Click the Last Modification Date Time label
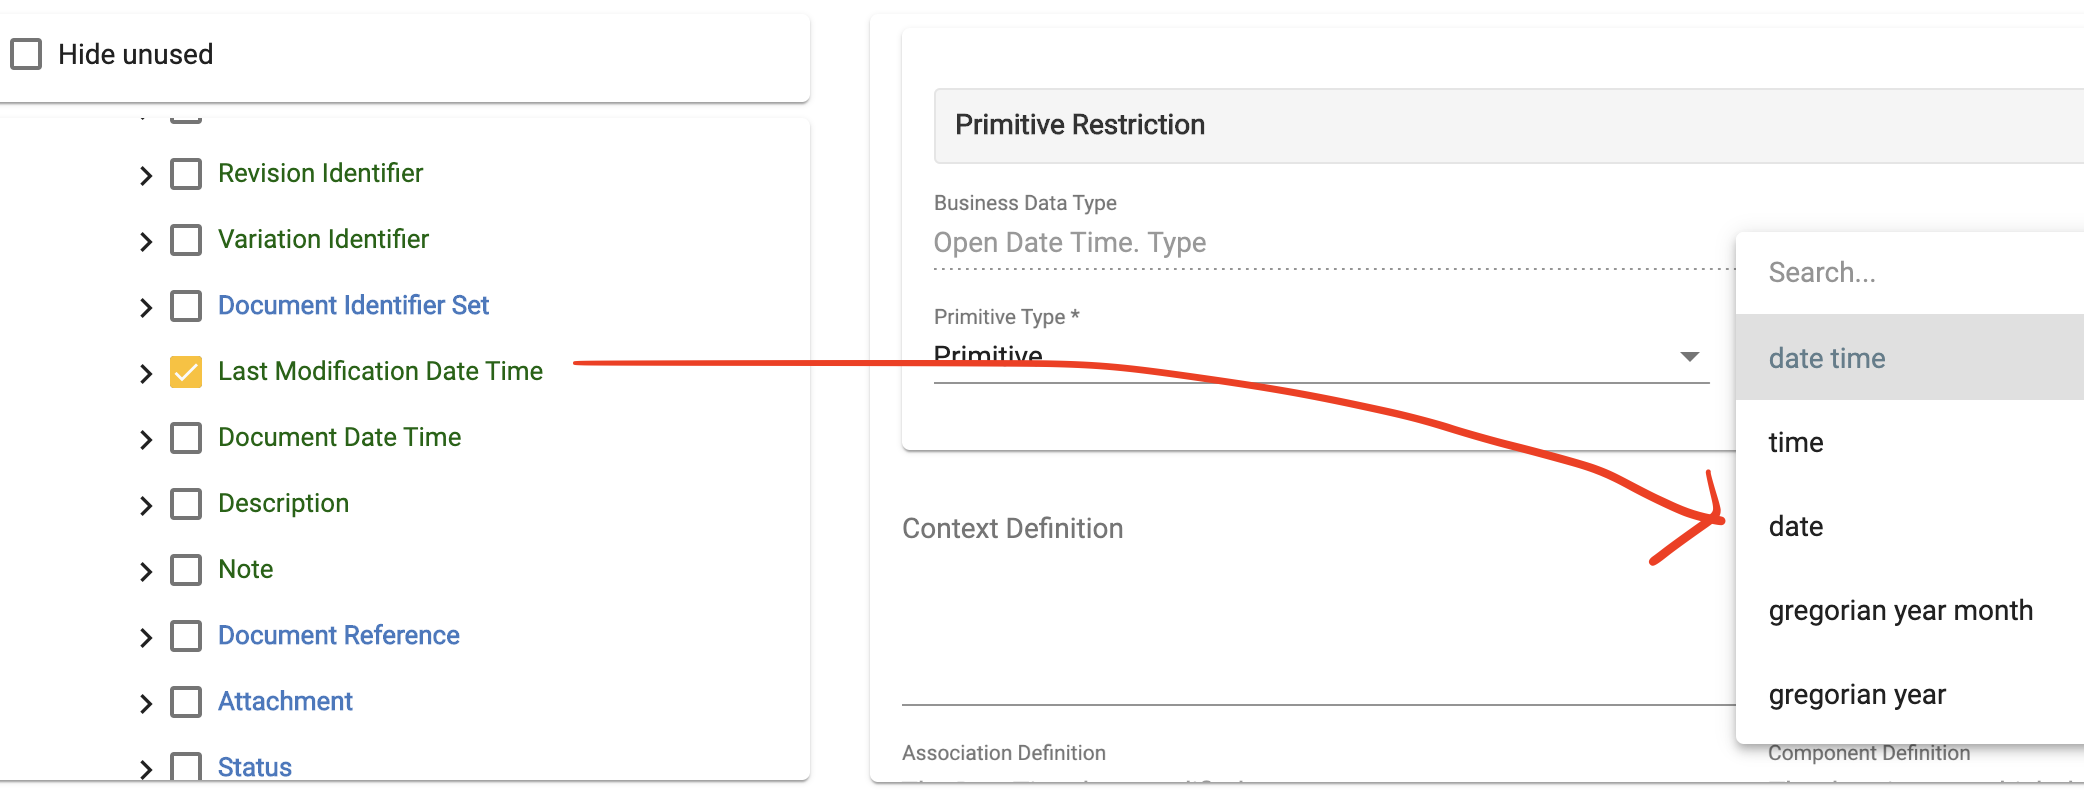 click(x=381, y=371)
